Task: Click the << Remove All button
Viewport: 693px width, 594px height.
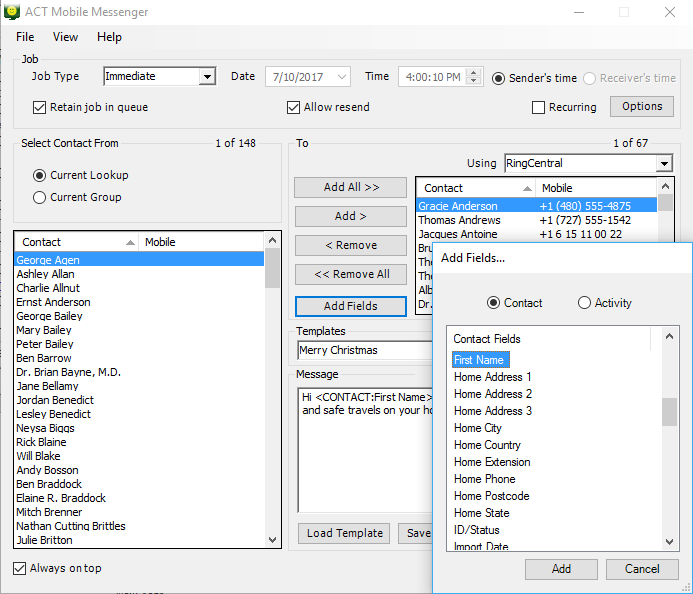Action: click(x=351, y=274)
